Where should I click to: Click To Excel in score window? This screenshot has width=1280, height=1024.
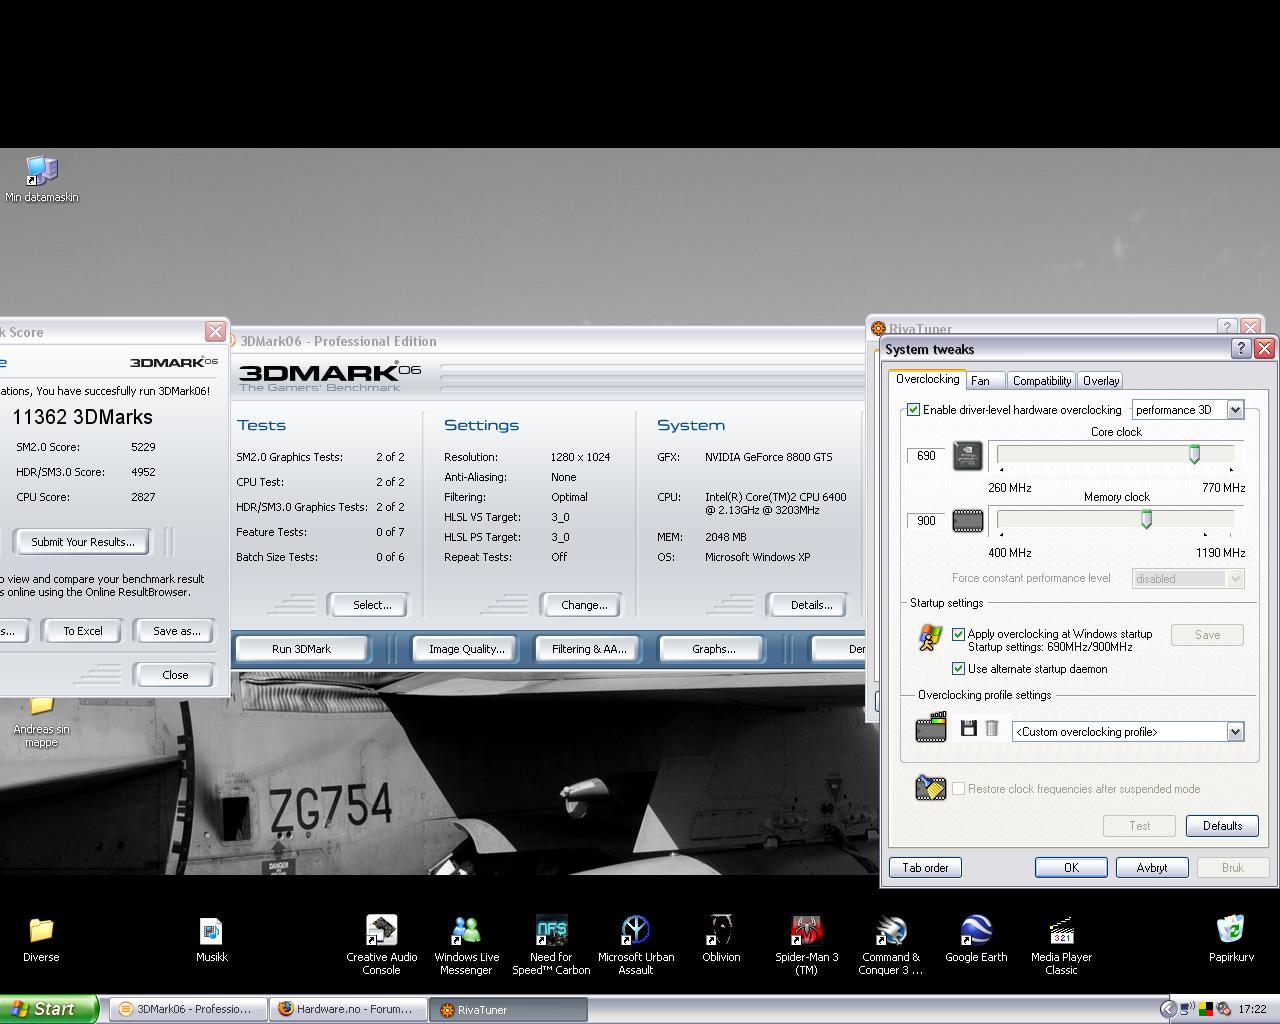click(83, 631)
